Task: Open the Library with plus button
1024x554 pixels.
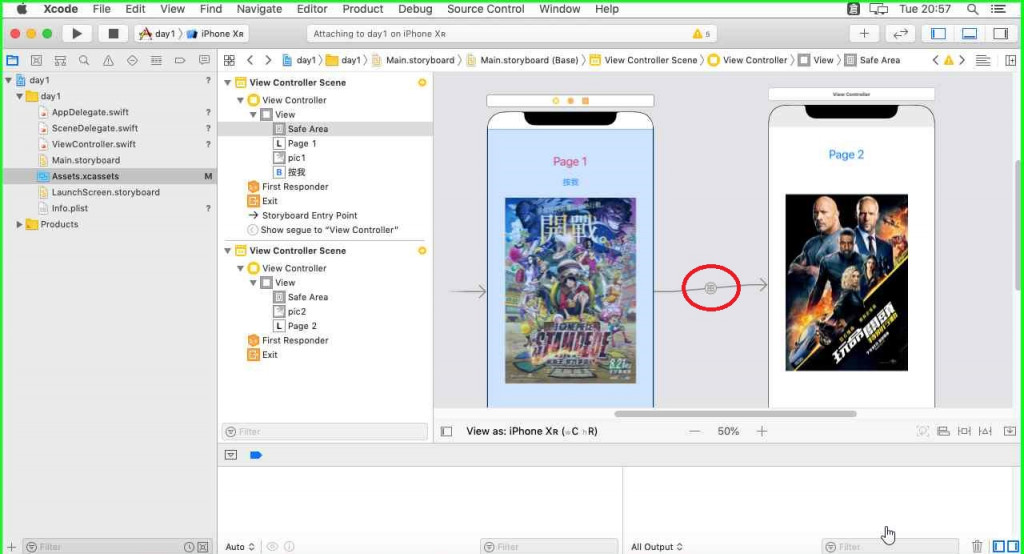Action: (864, 33)
